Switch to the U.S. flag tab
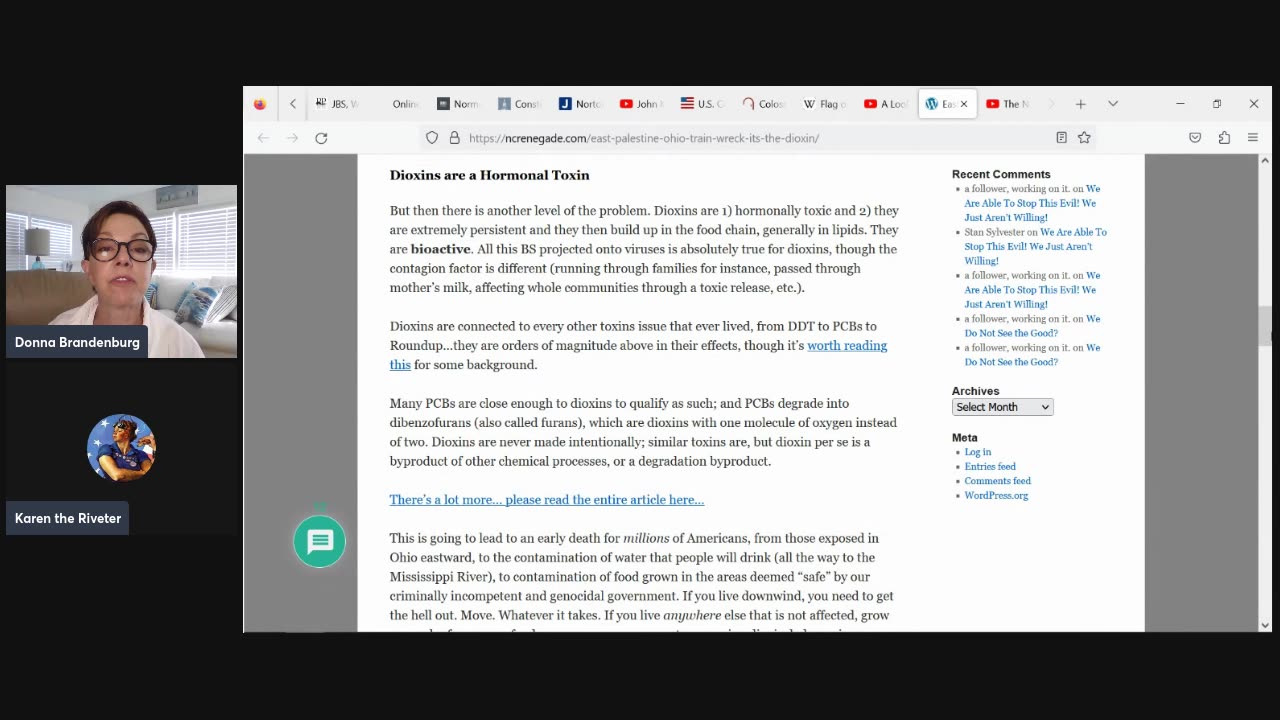The image size is (1280, 720). pyautogui.click(x=703, y=104)
